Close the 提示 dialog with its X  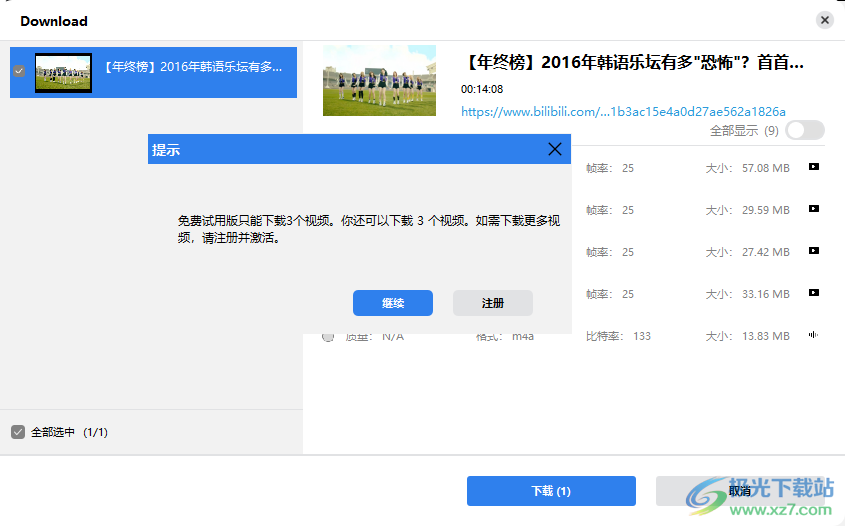click(x=555, y=149)
